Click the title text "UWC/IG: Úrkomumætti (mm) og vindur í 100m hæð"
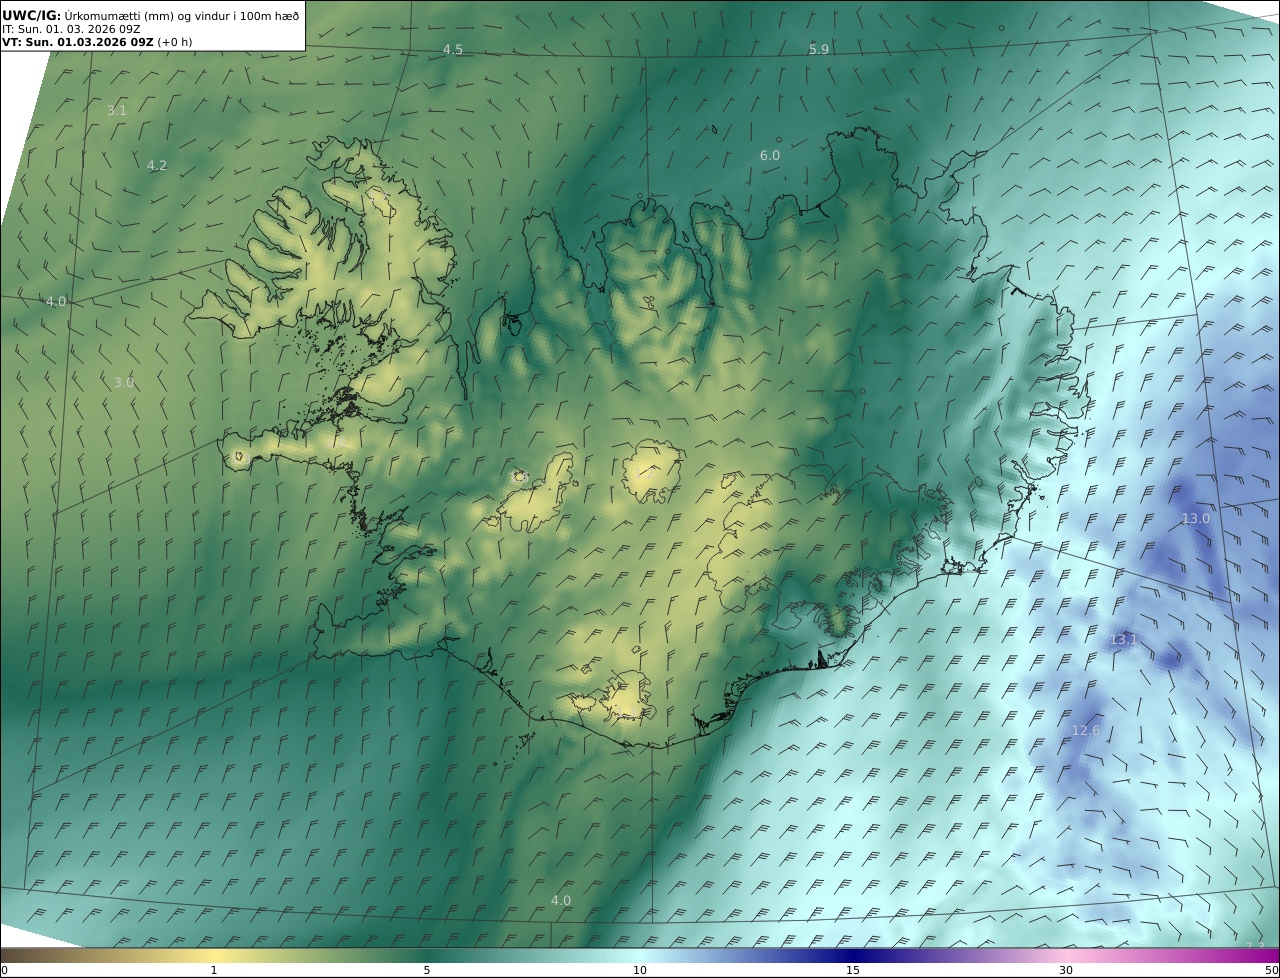This screenshot has height=978, width=1280. (151, 15)
